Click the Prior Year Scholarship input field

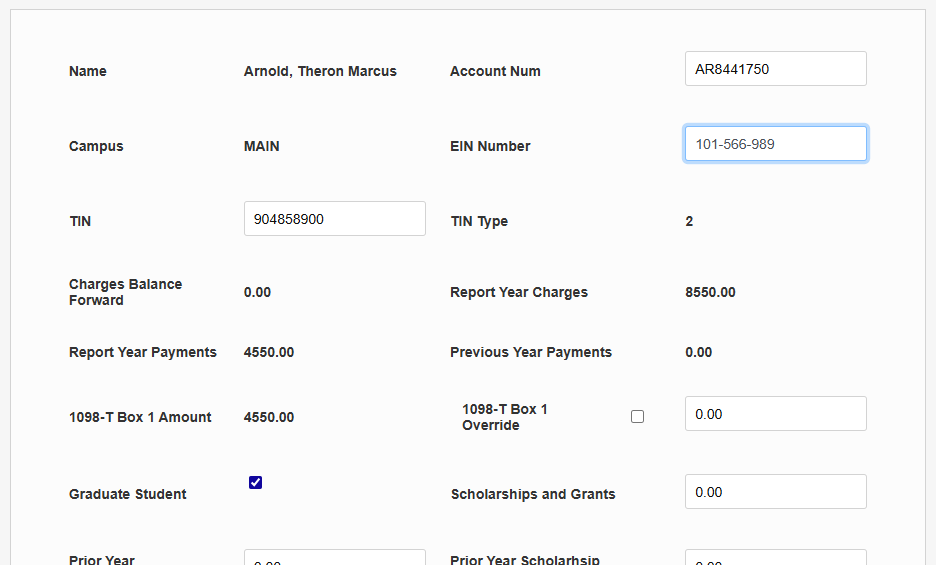point(775,558)
